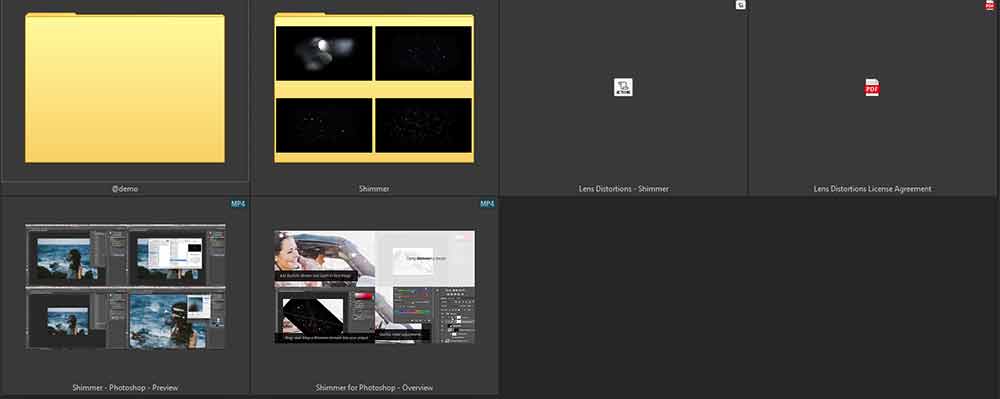Click the Shimmer folder name label

pyautogui.click(x=374, y=189)
